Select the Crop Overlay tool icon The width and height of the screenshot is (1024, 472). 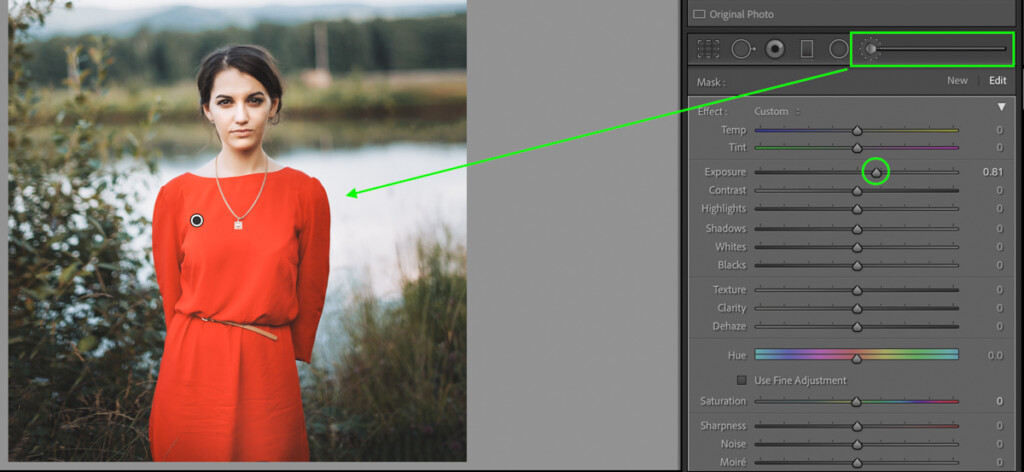pos(708,49)
